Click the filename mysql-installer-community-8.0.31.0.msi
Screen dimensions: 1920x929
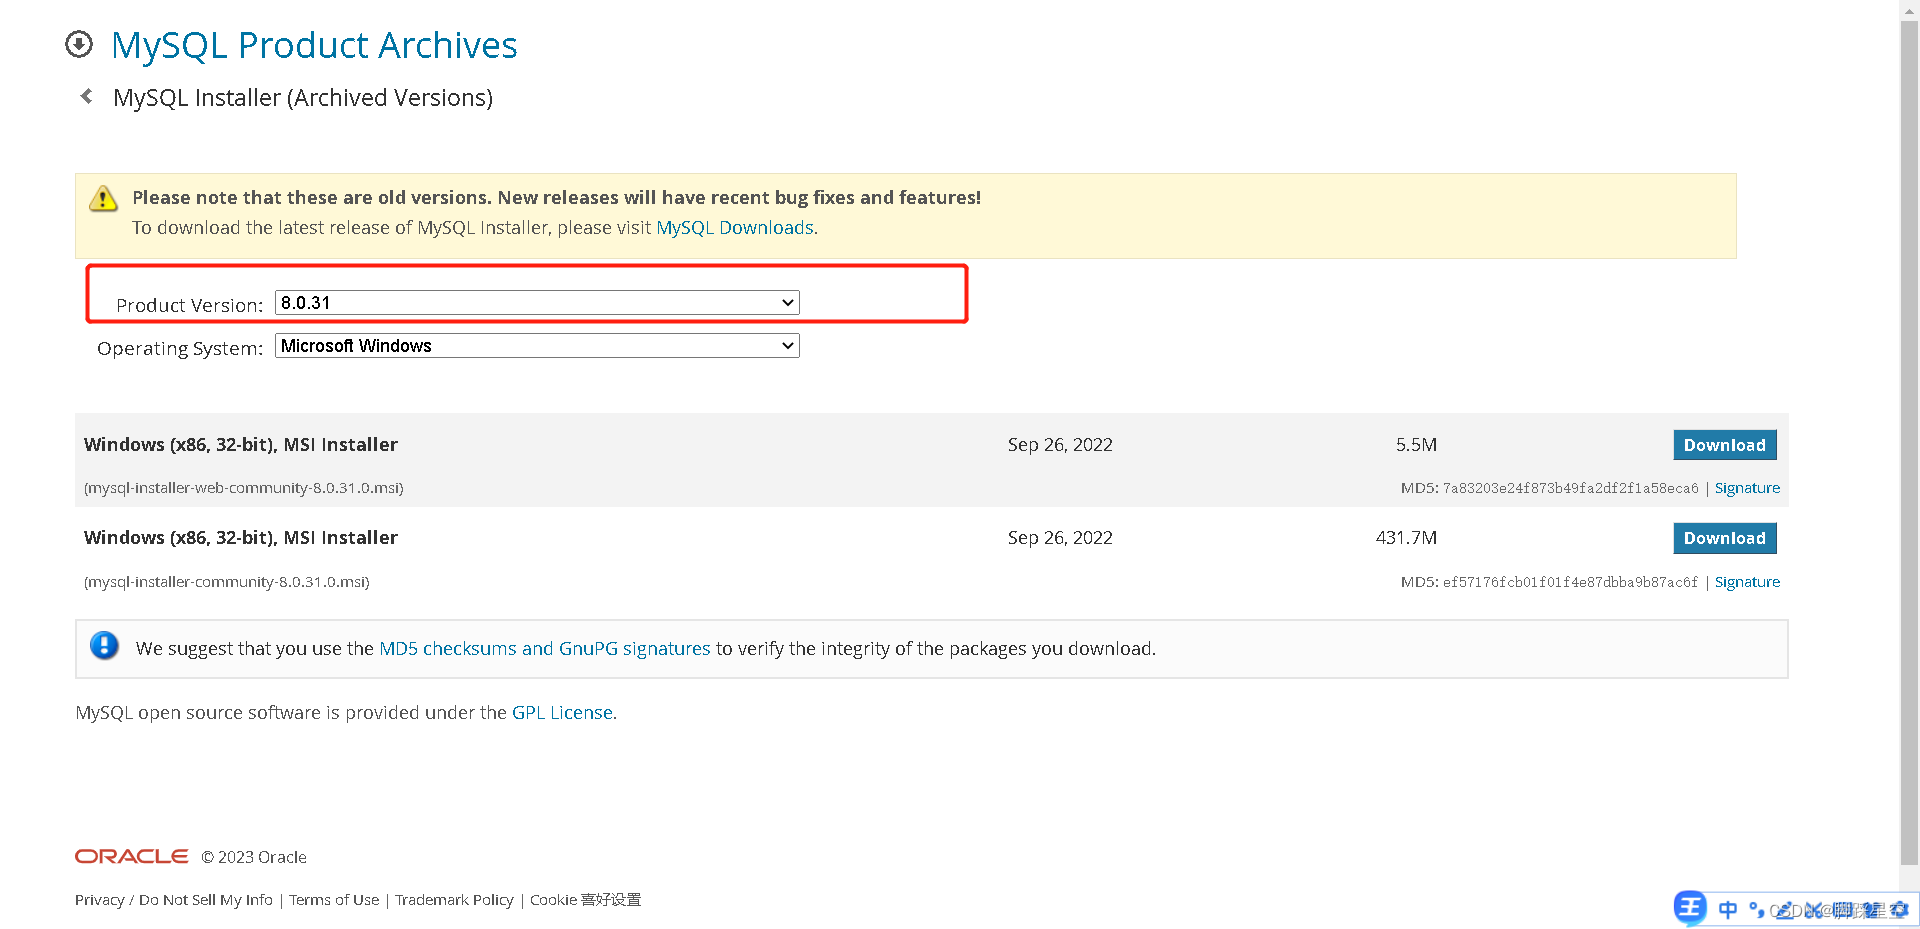(227, 582)
